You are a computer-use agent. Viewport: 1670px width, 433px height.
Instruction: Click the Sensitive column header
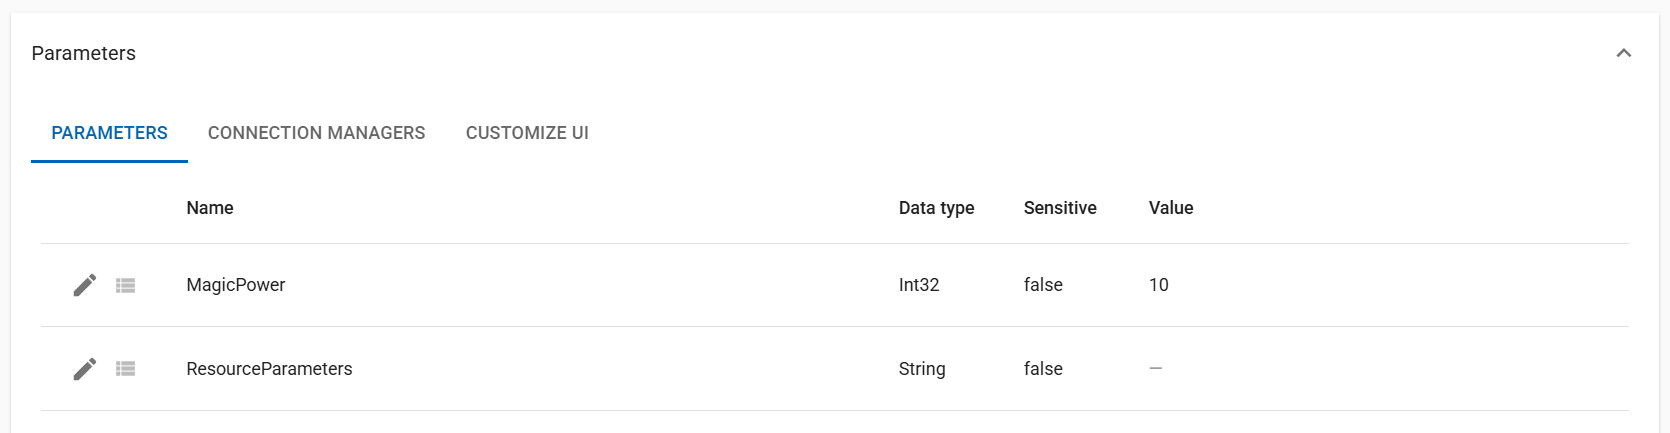[x=1060, y=208]
